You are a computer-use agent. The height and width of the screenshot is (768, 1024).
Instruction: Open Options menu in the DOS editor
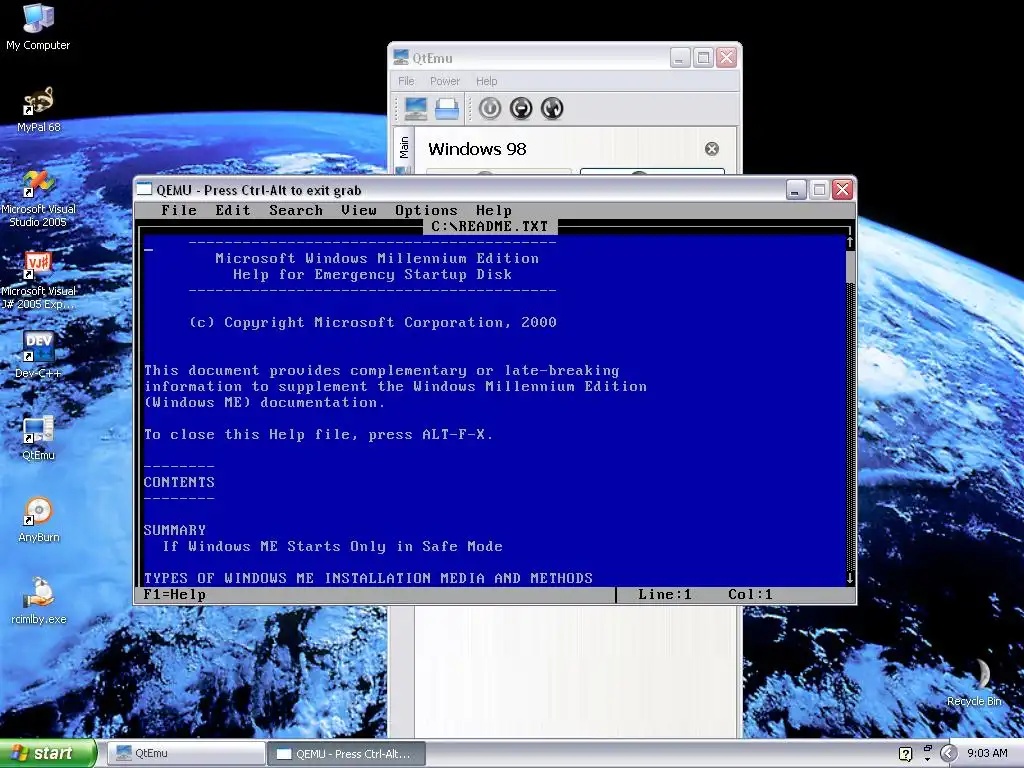point(426,210)
